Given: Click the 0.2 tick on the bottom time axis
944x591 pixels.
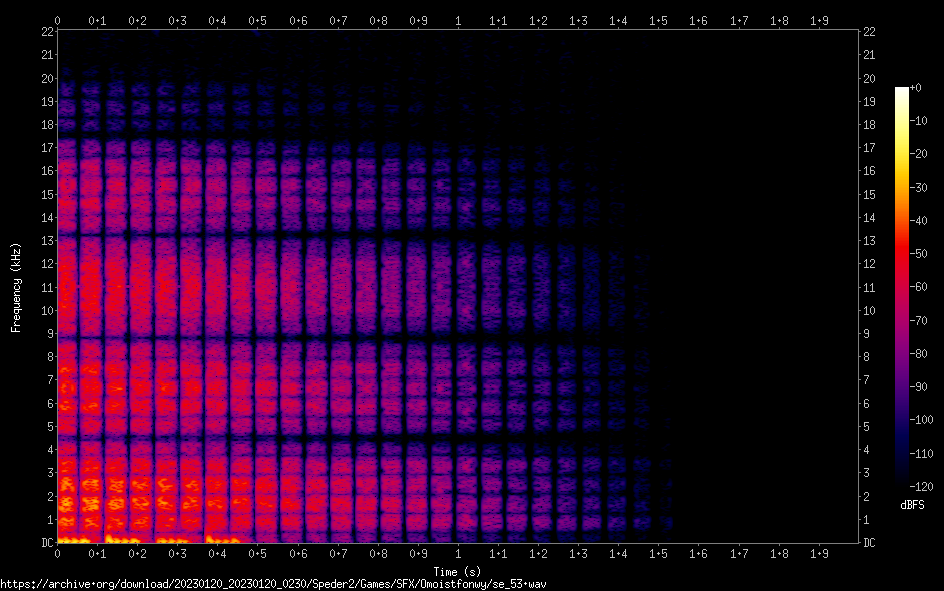Looking at the screenshot, I should click(138, 553).
